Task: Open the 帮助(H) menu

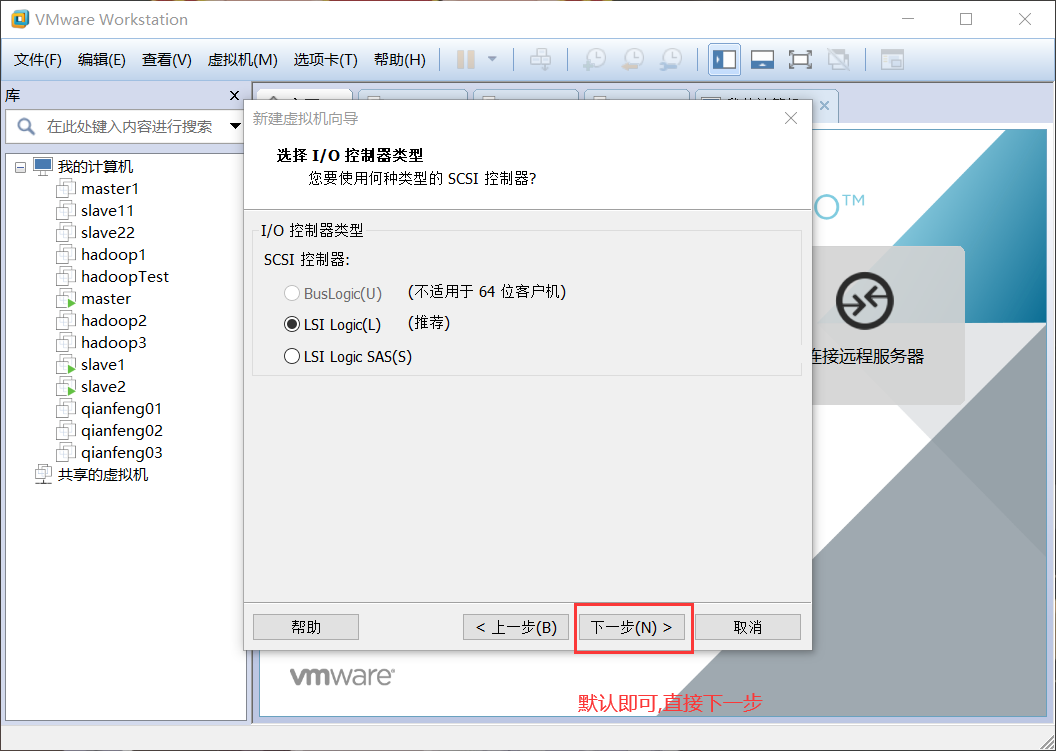Action: [x=400, y=60]
